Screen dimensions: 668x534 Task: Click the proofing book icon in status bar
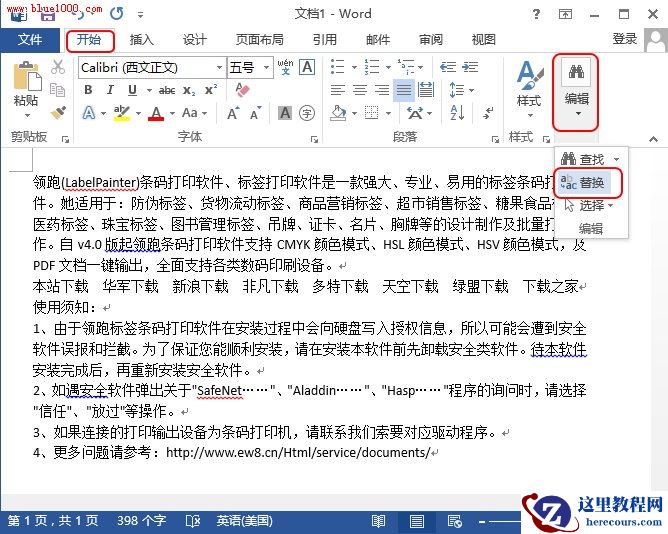coord(193,521)
